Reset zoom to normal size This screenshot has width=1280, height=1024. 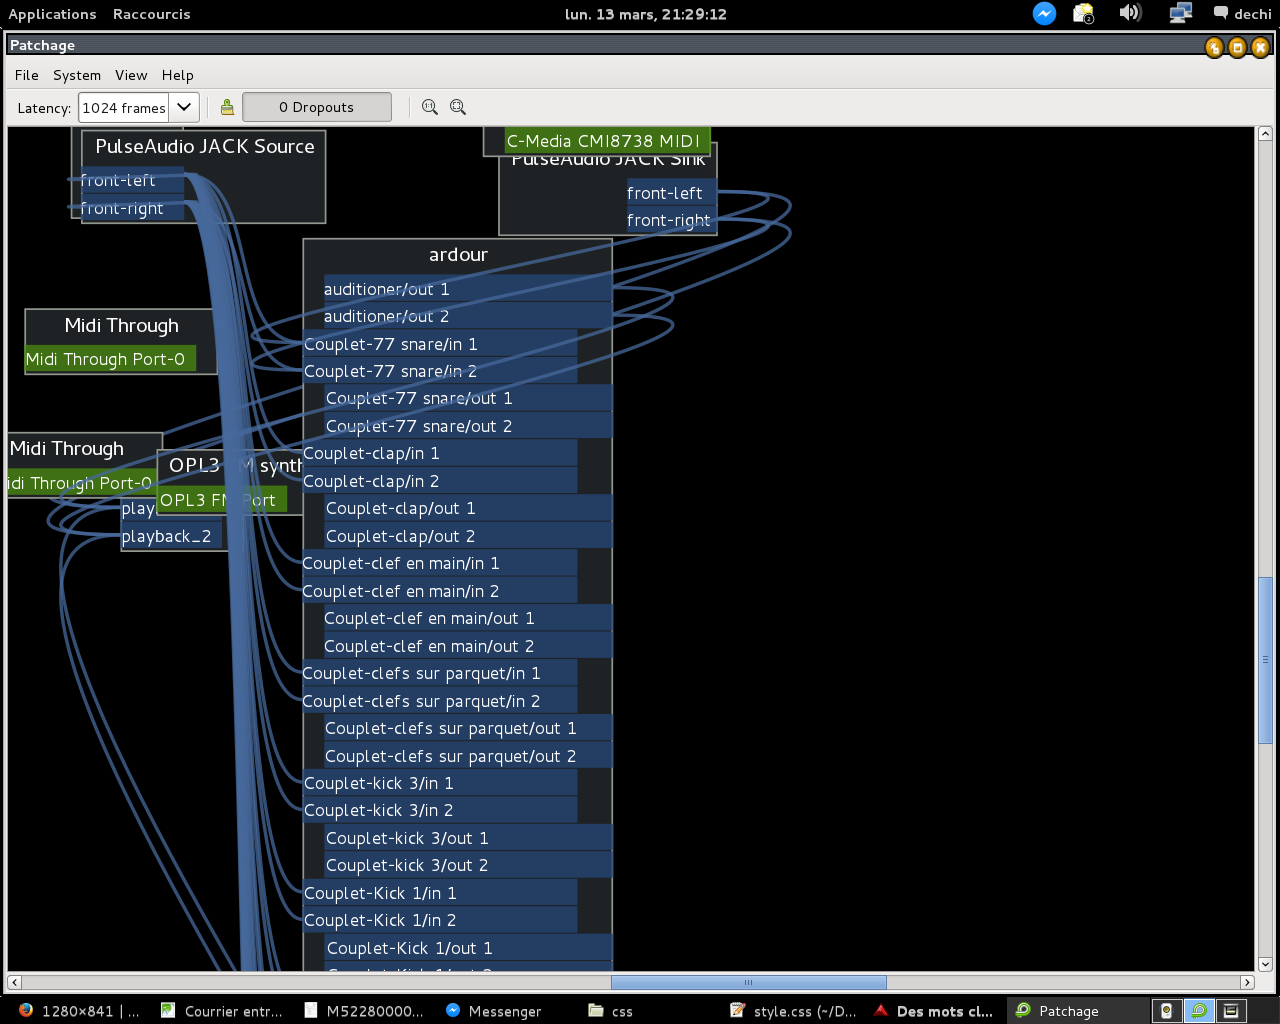click(430, 107)
